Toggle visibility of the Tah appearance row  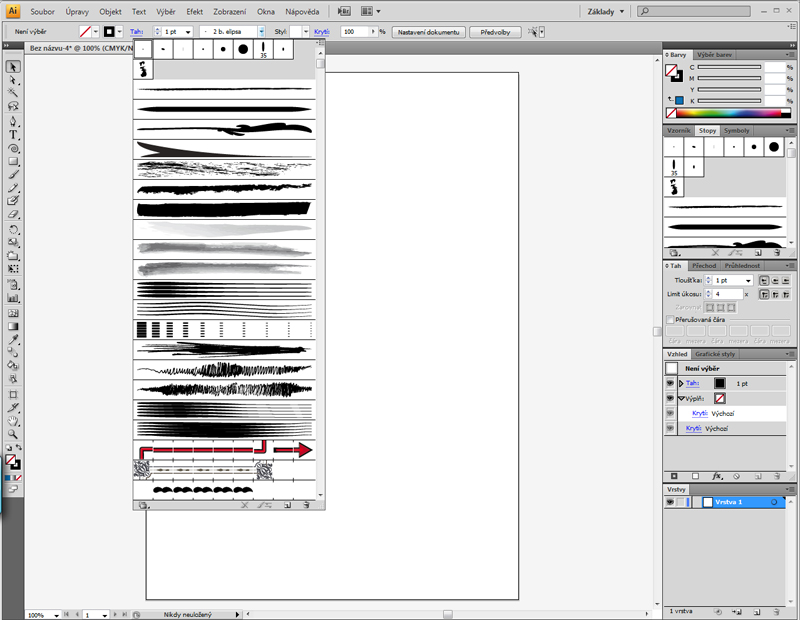[670, 383]
